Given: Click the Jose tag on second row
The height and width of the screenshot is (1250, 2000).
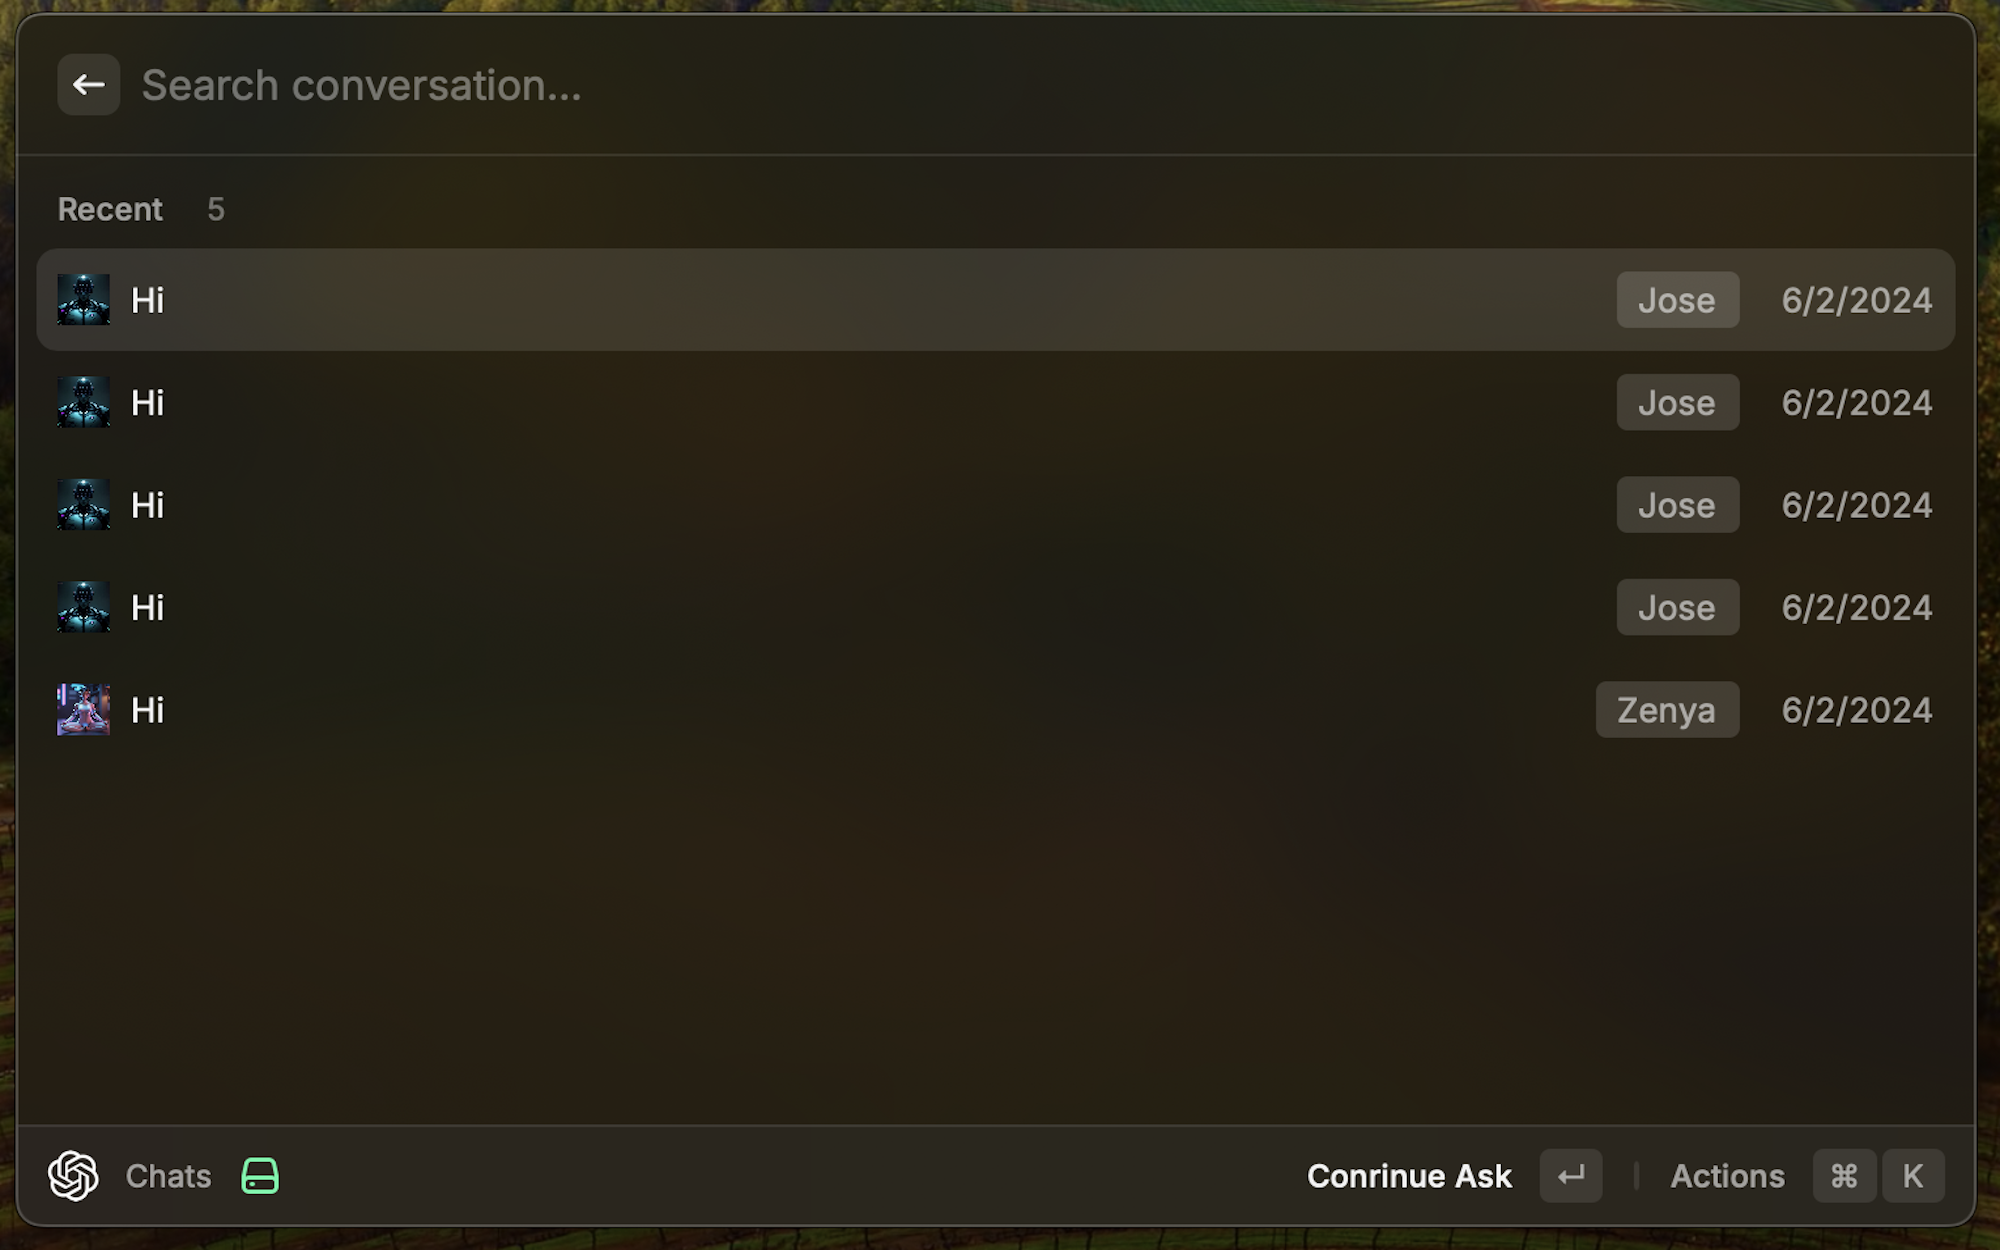Looking at the screenshot, I should click(x=1677, y=402).
